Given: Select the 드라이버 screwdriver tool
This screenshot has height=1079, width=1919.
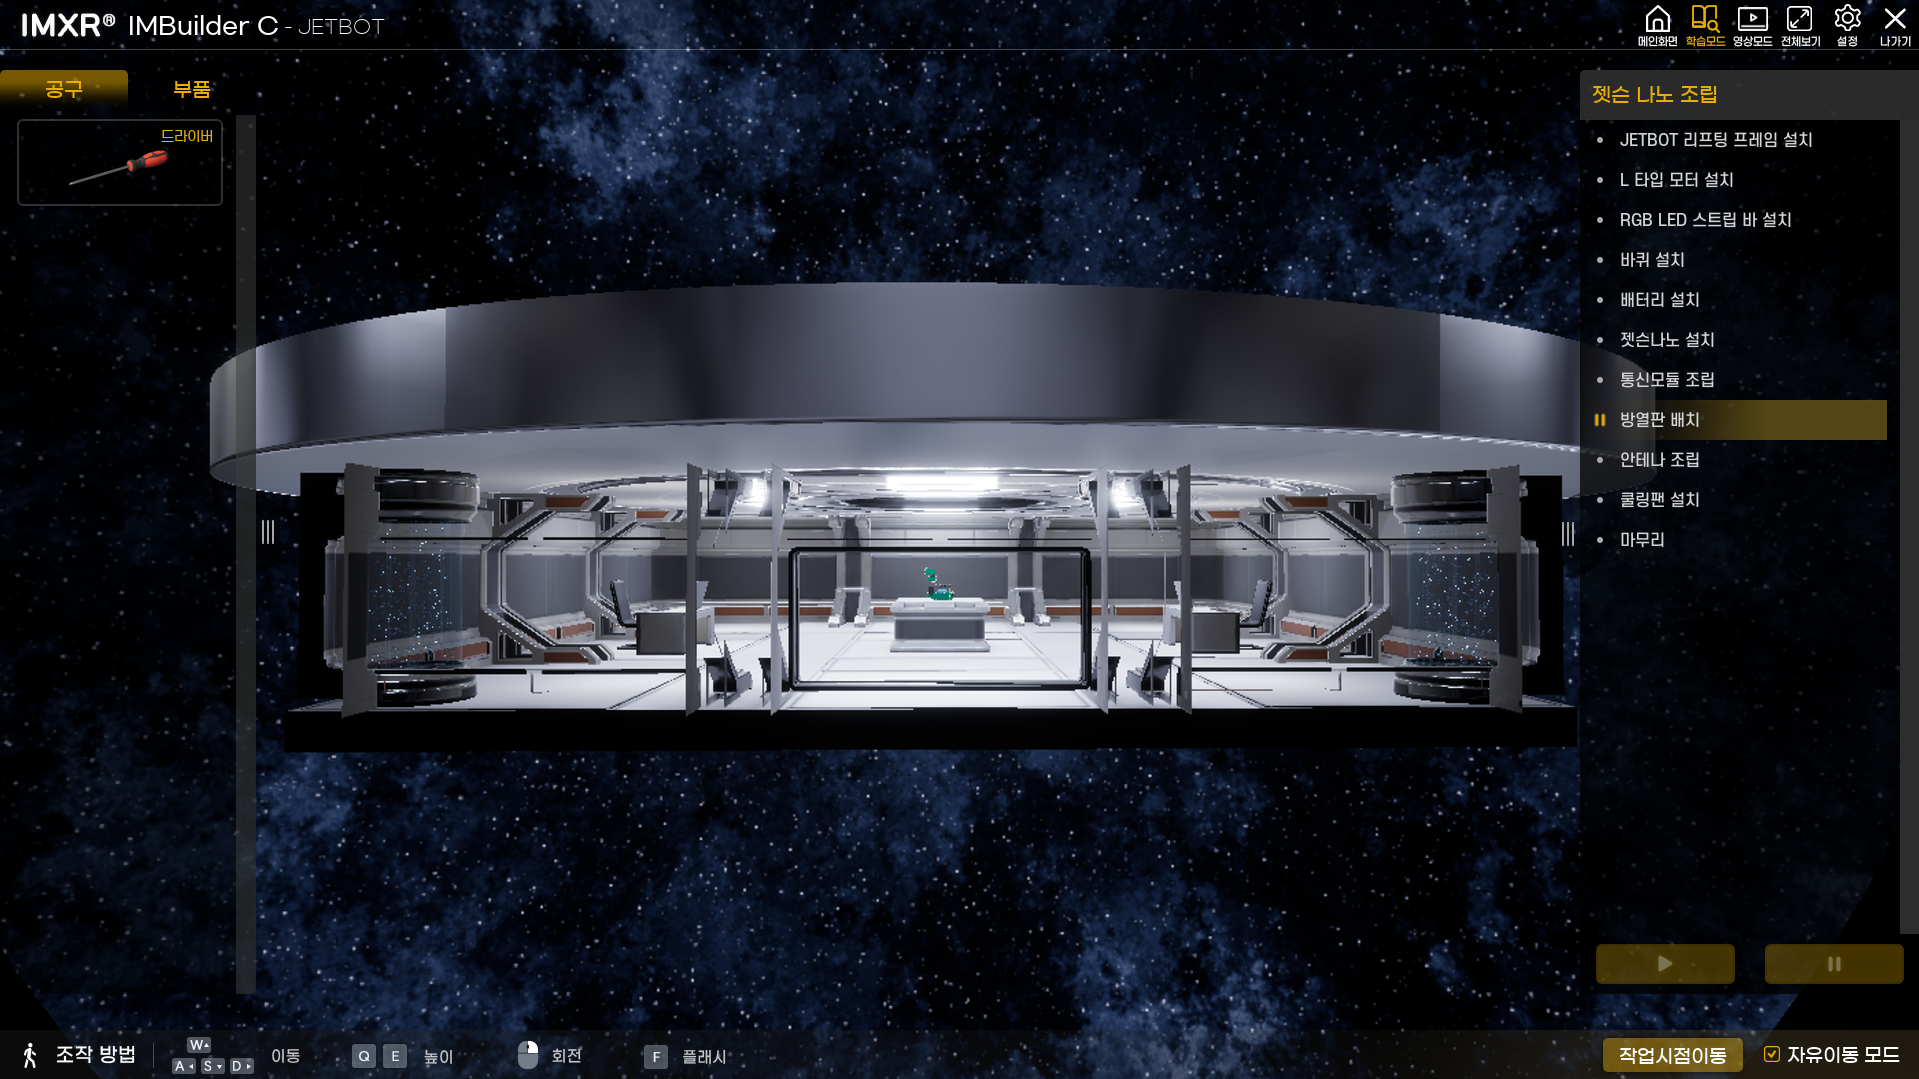Looking at the screenshot, I should [x=119, y=162].
